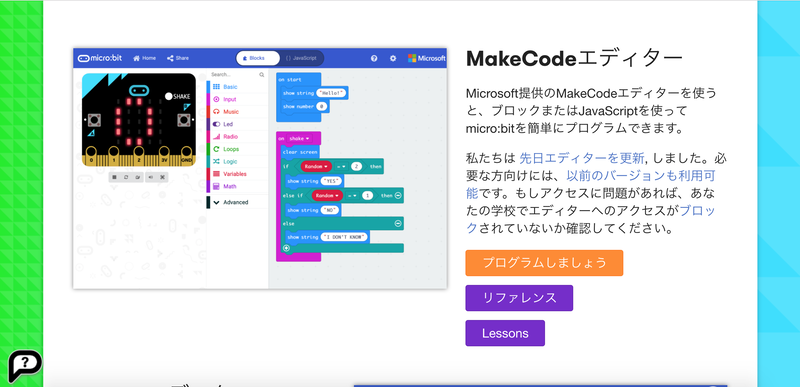This screenshot has width=800, height=387.
Task: Open the Loops toolbox category
Action: [237, 149]
